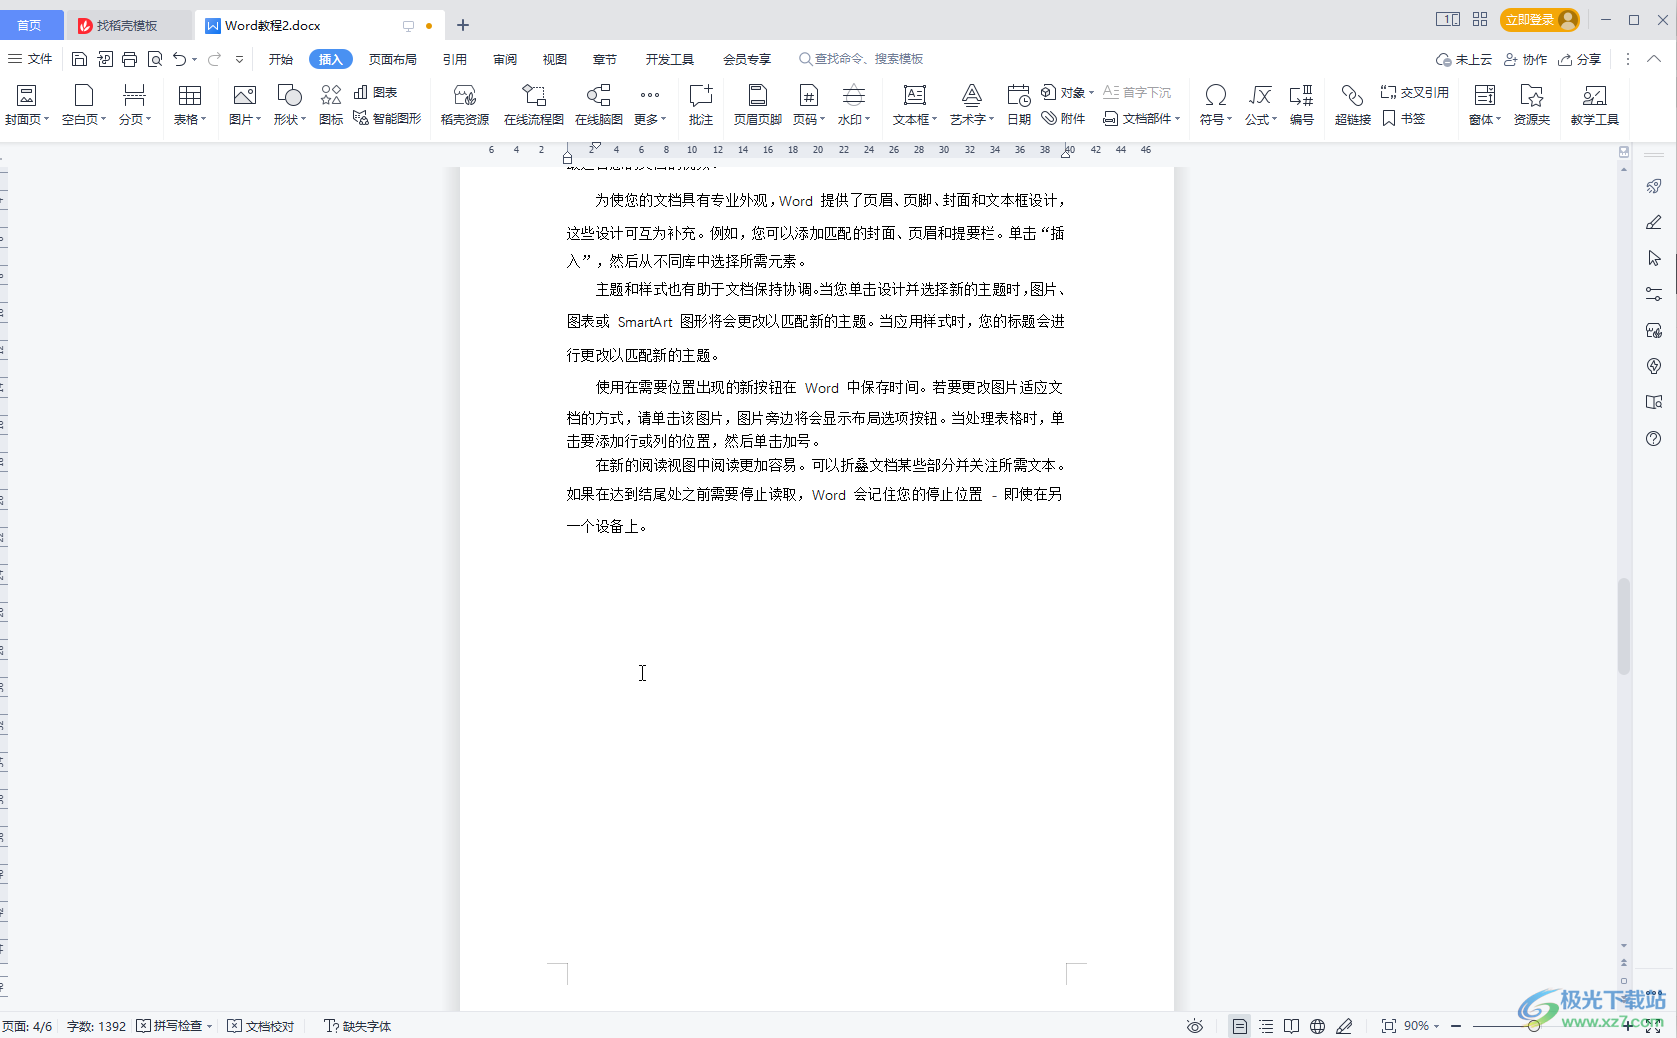The image size is (1677, 1038).
Task: Switch to page layout view
Action: (1239, 1026)
